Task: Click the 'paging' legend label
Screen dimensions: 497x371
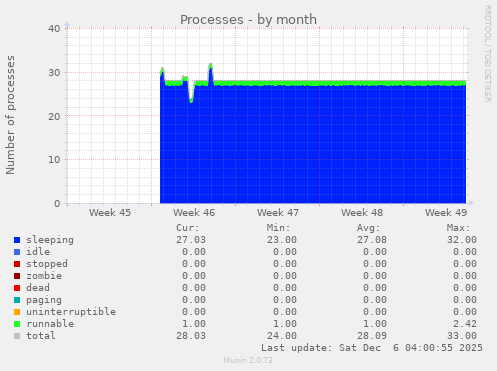Action: tap(44, 300)
